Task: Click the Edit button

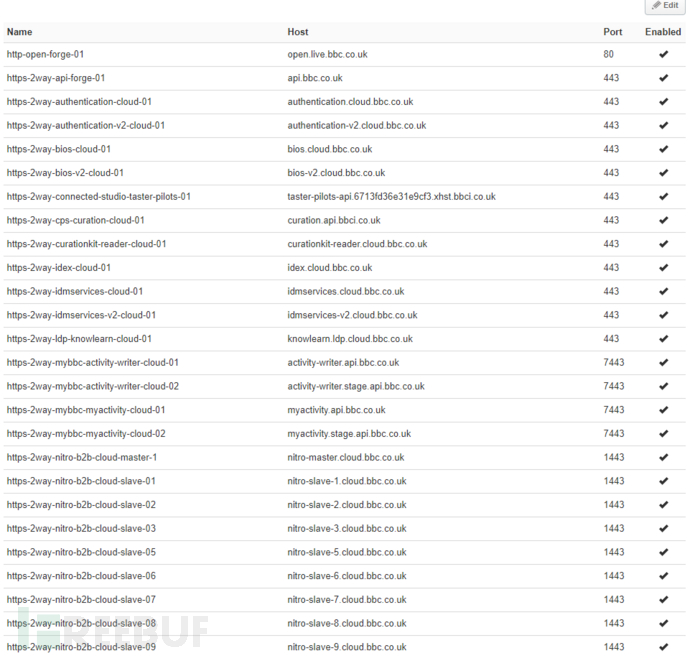Action: [x=665, y=6]
